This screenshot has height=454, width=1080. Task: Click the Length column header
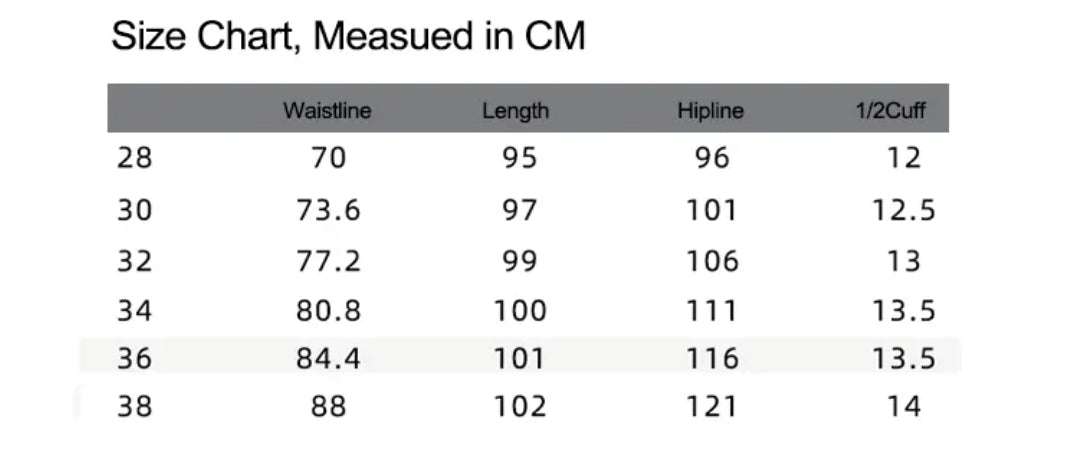coord(515,111)
